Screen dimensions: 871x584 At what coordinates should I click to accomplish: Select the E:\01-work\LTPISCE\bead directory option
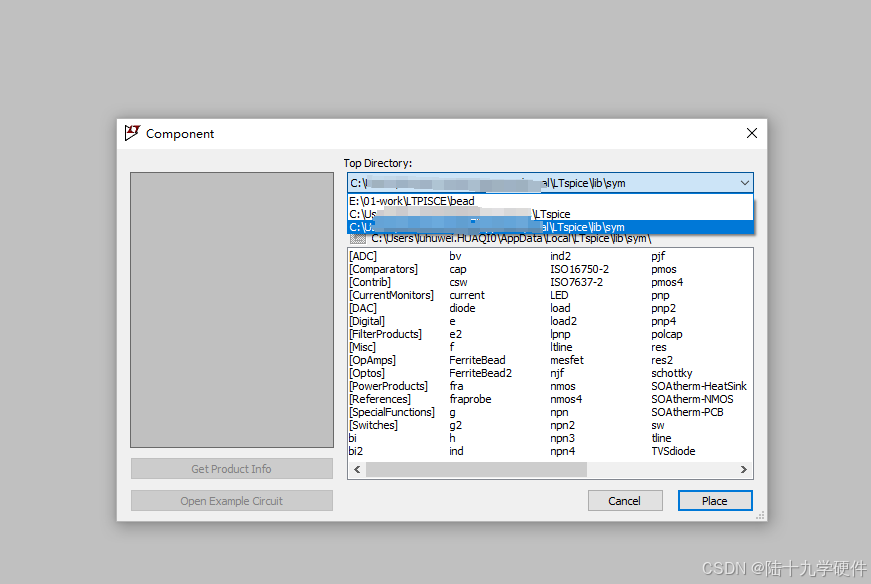(550, 201)
